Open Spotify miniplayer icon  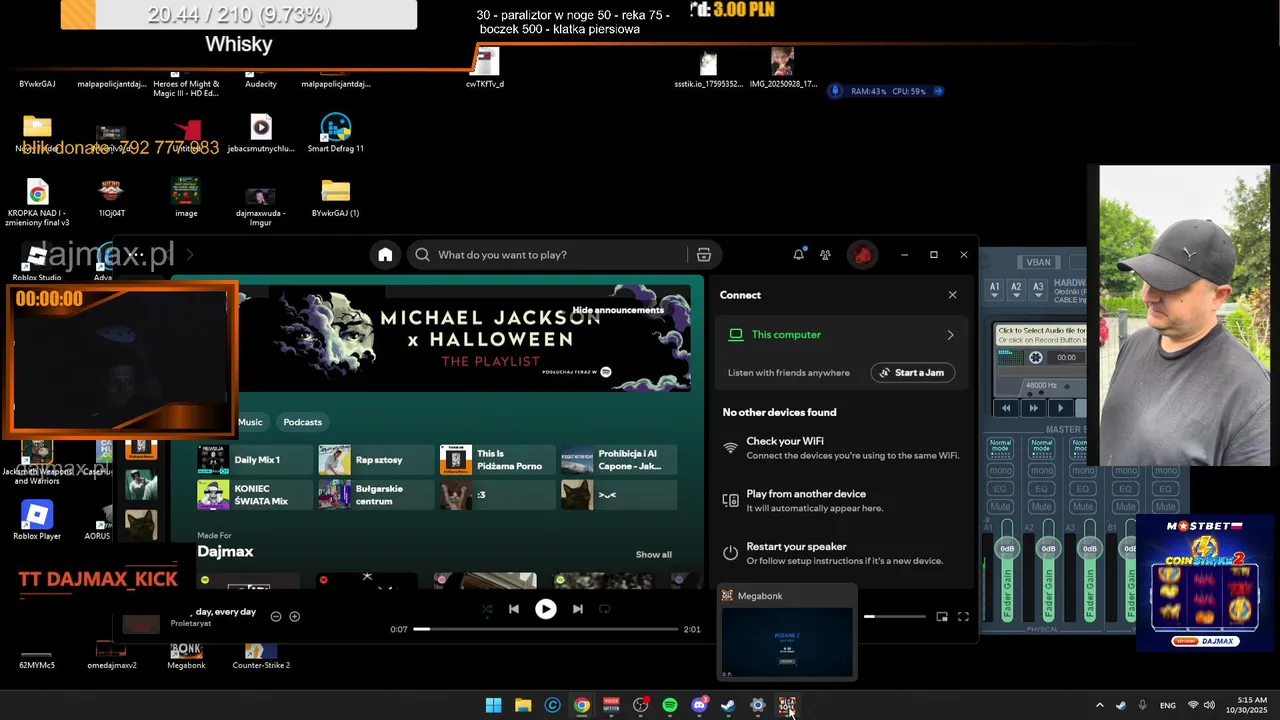[x=942, y=617]
